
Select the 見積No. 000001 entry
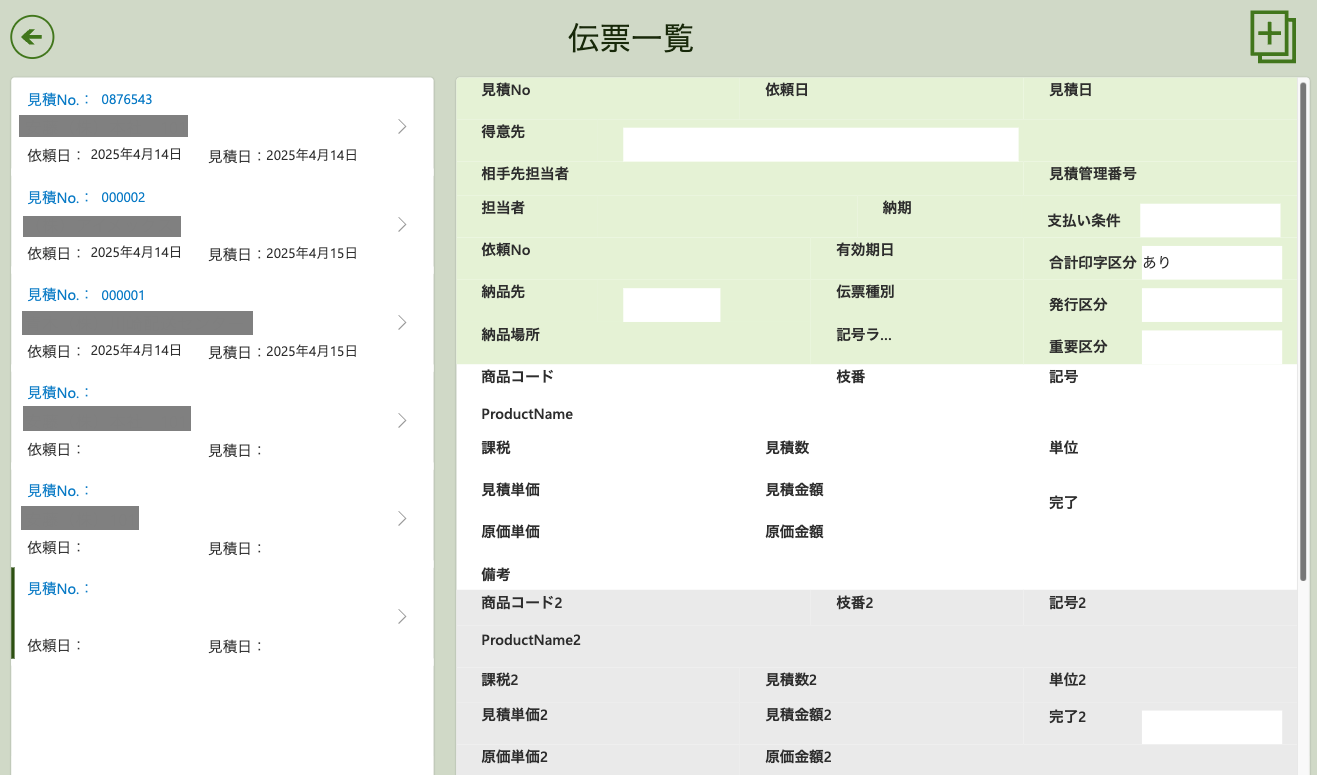pos(87,296)
